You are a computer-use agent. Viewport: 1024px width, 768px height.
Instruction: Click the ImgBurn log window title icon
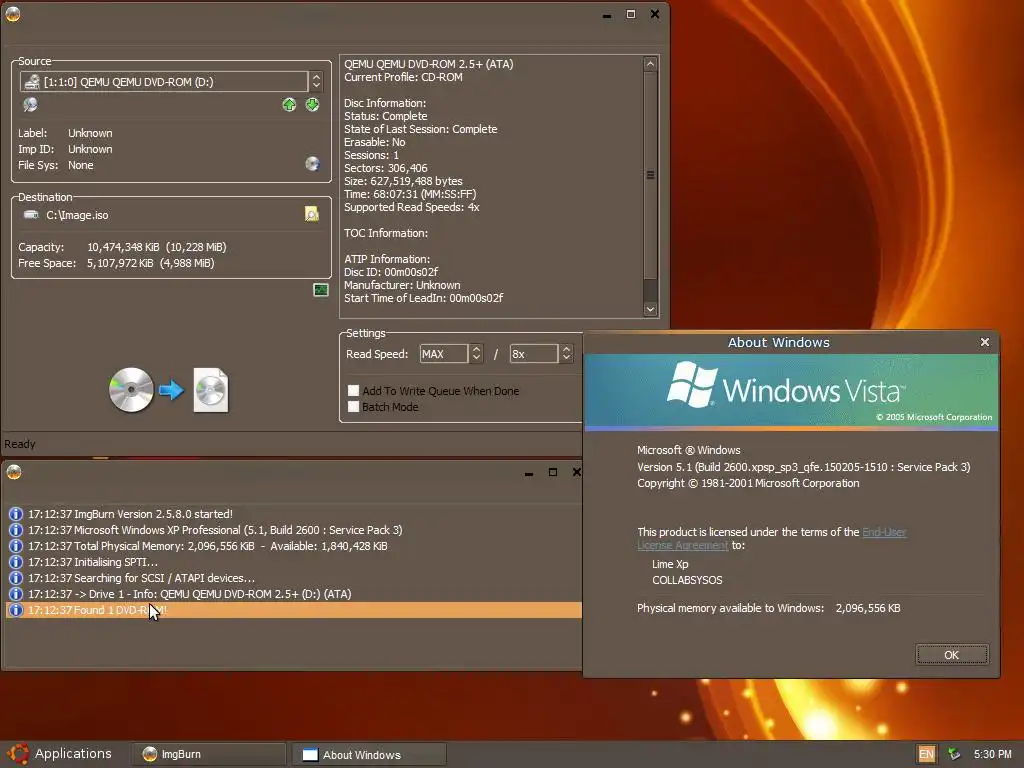point(14,472)
